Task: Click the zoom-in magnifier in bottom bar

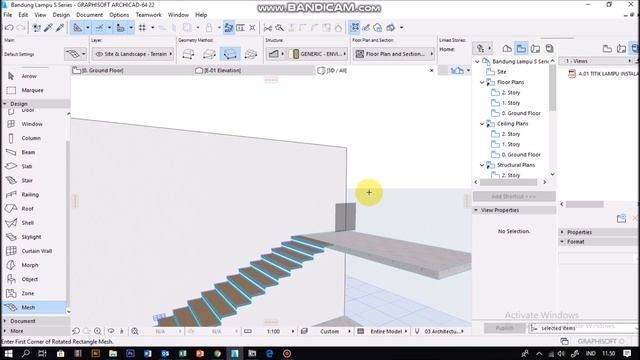Action: click(98, 331)
